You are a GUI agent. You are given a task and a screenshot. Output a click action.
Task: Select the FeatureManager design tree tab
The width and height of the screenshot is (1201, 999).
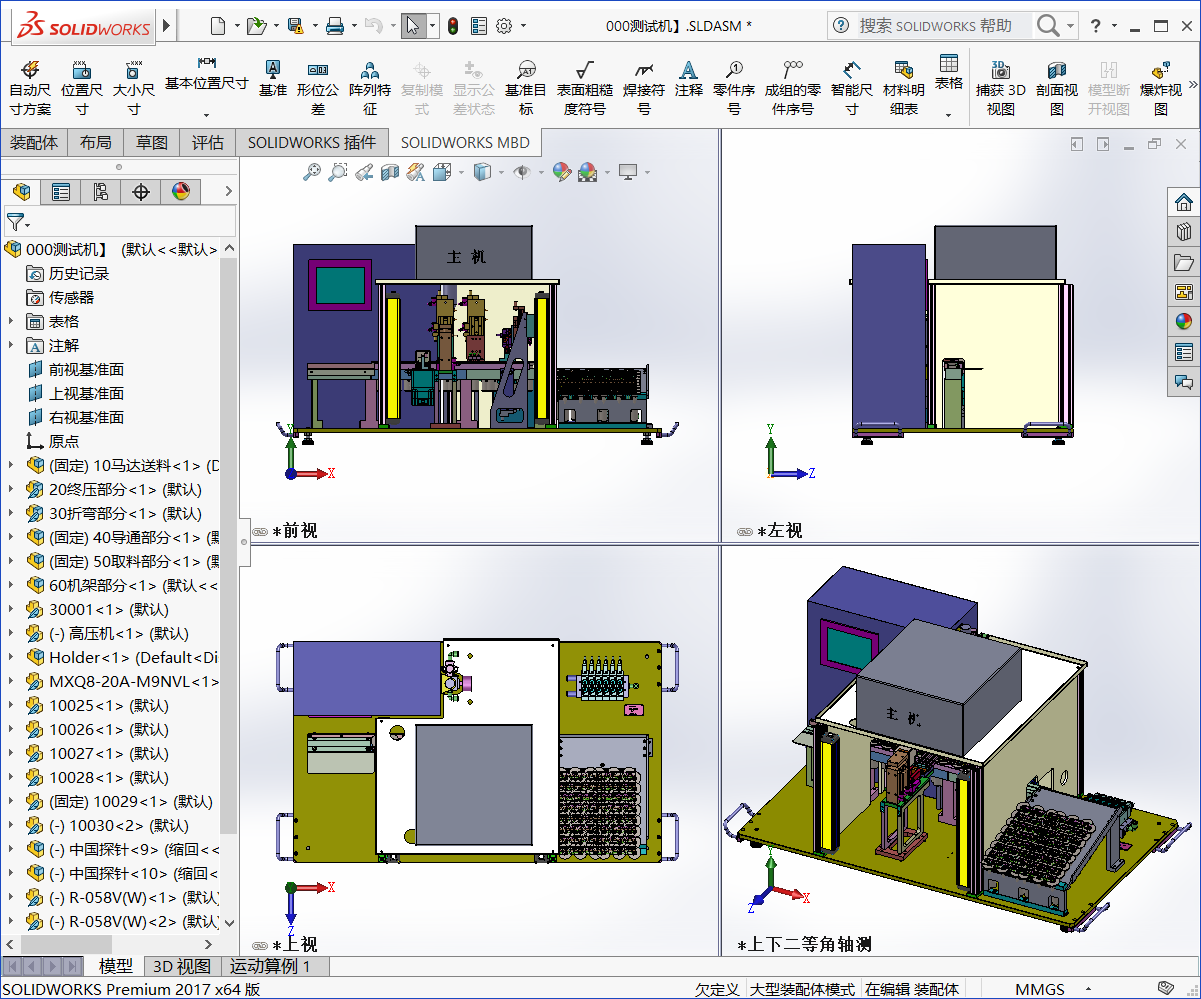pyautogui.click(x=21, y=191)
